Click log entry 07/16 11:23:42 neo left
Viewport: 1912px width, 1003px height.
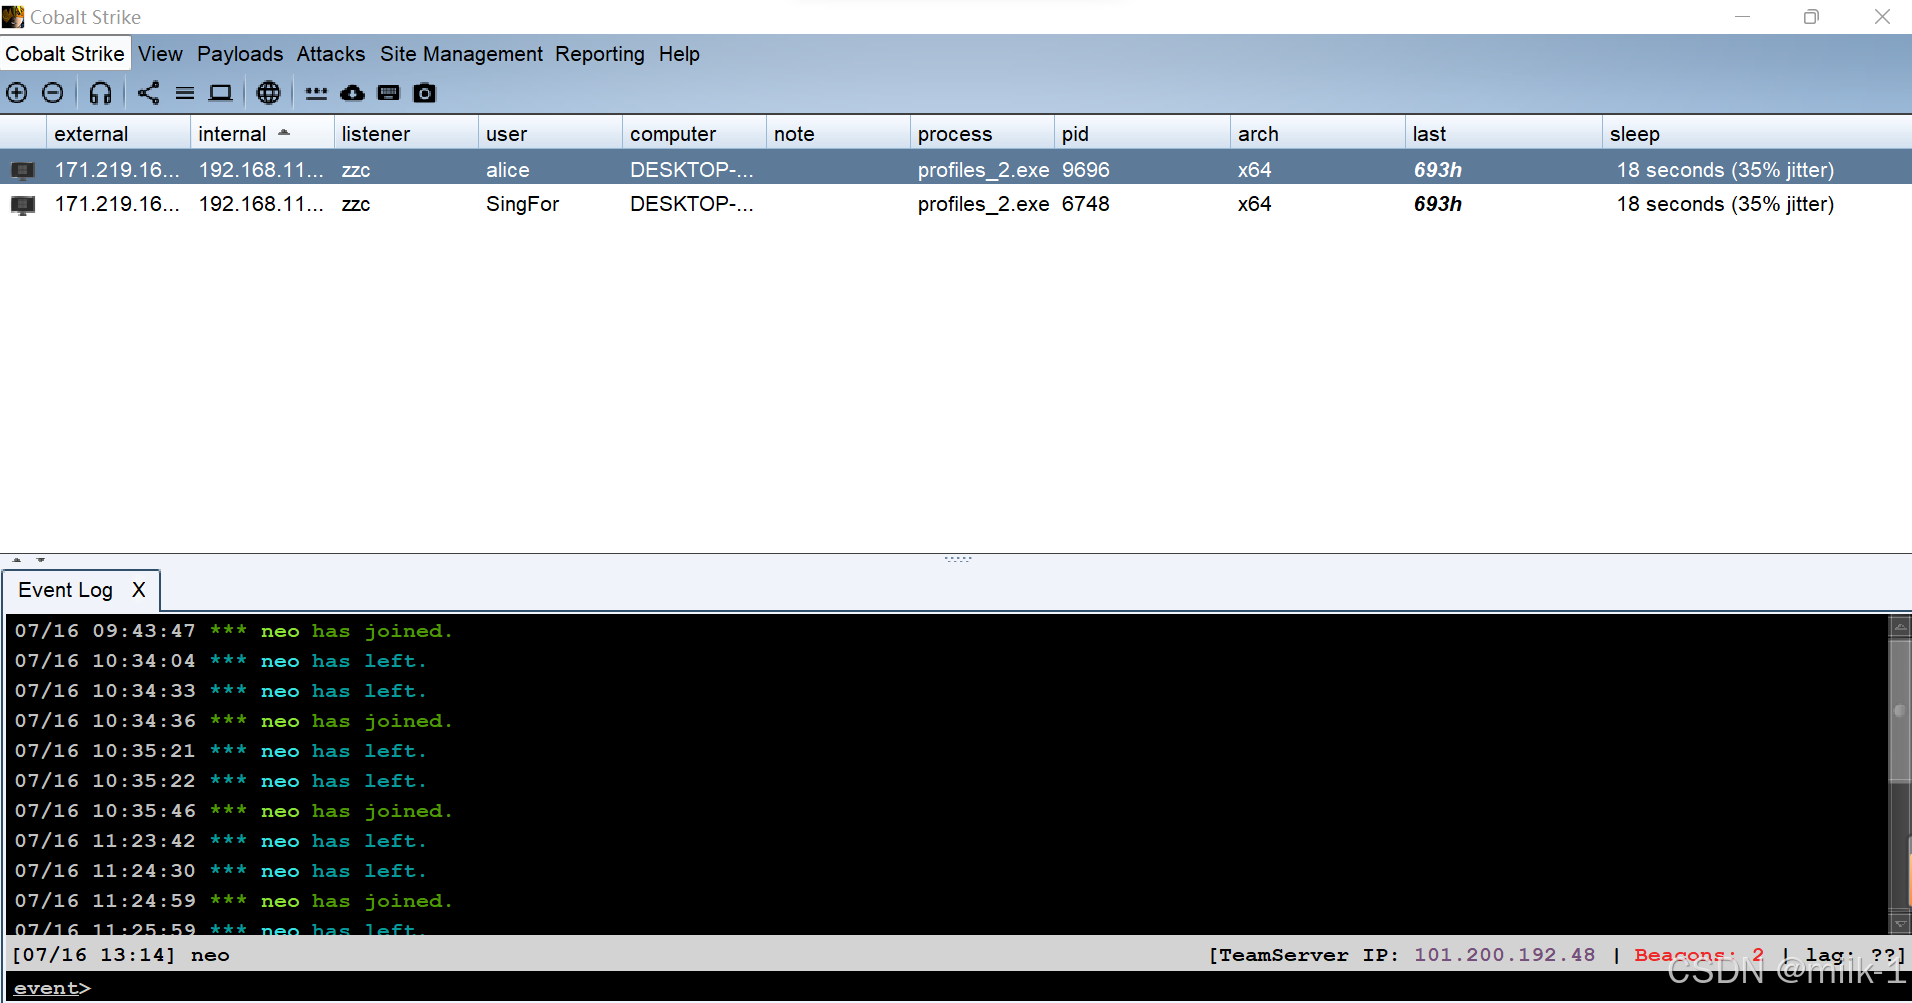221,841
